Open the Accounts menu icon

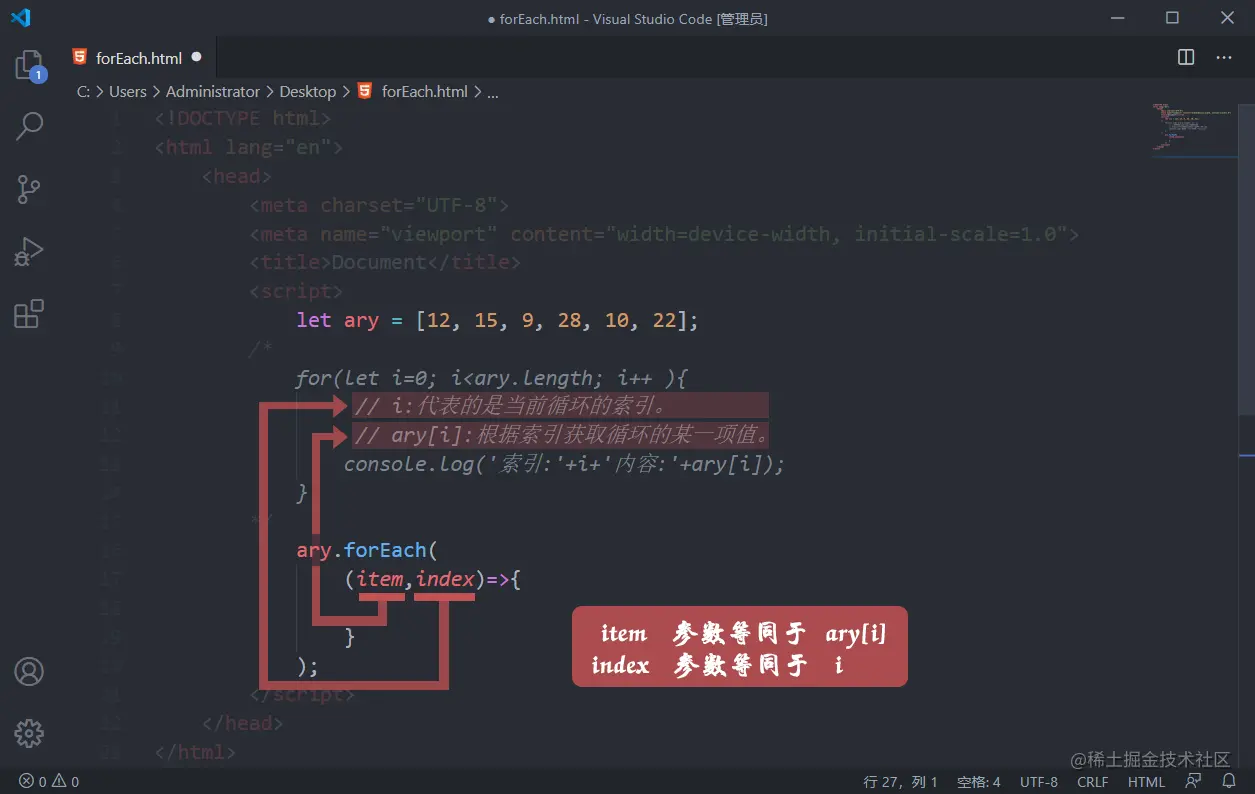pyautogui.click(x=29, y=671)
